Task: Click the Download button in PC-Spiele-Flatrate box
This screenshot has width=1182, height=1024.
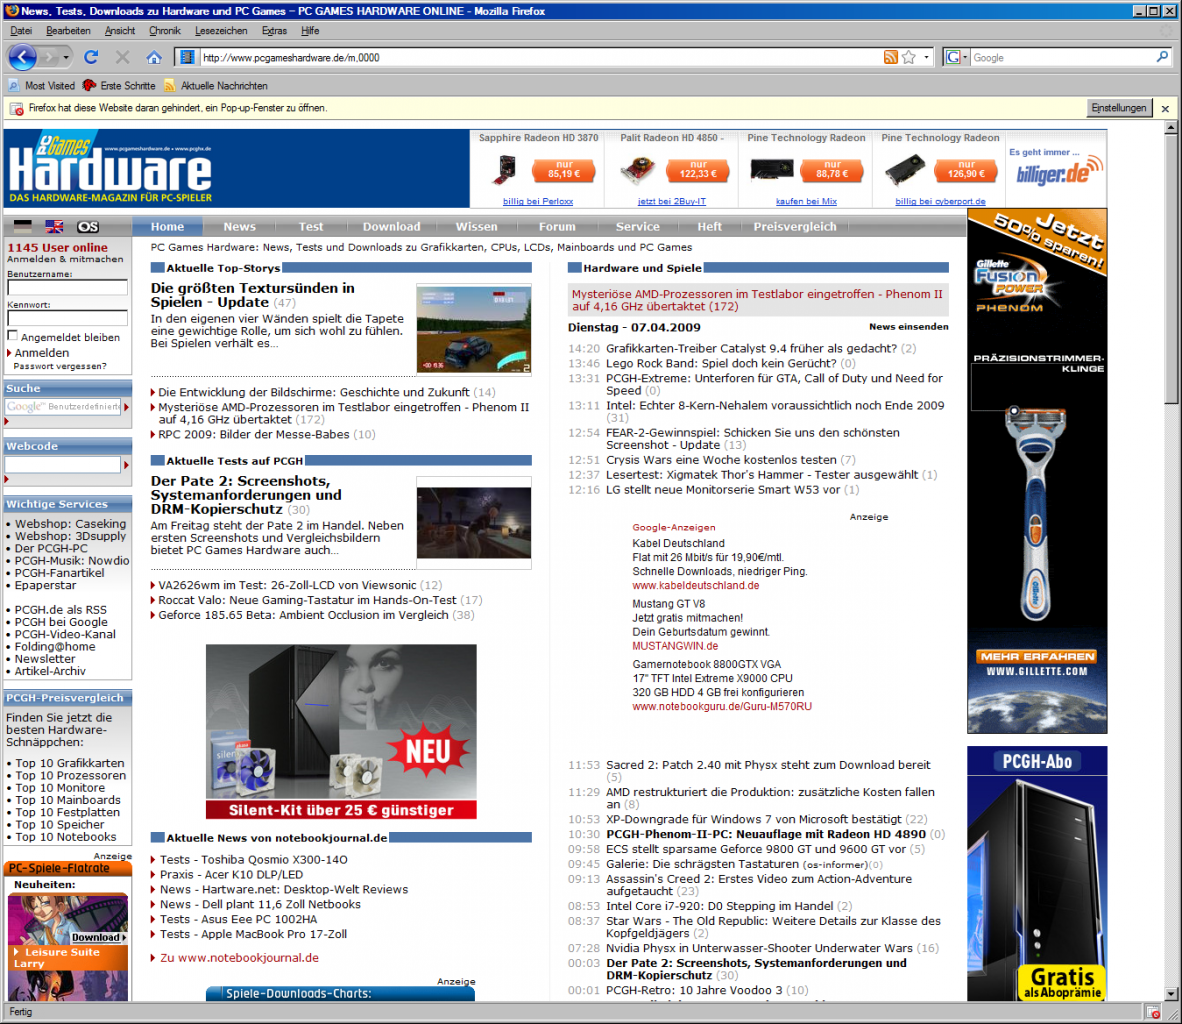Action: (97, 937)
